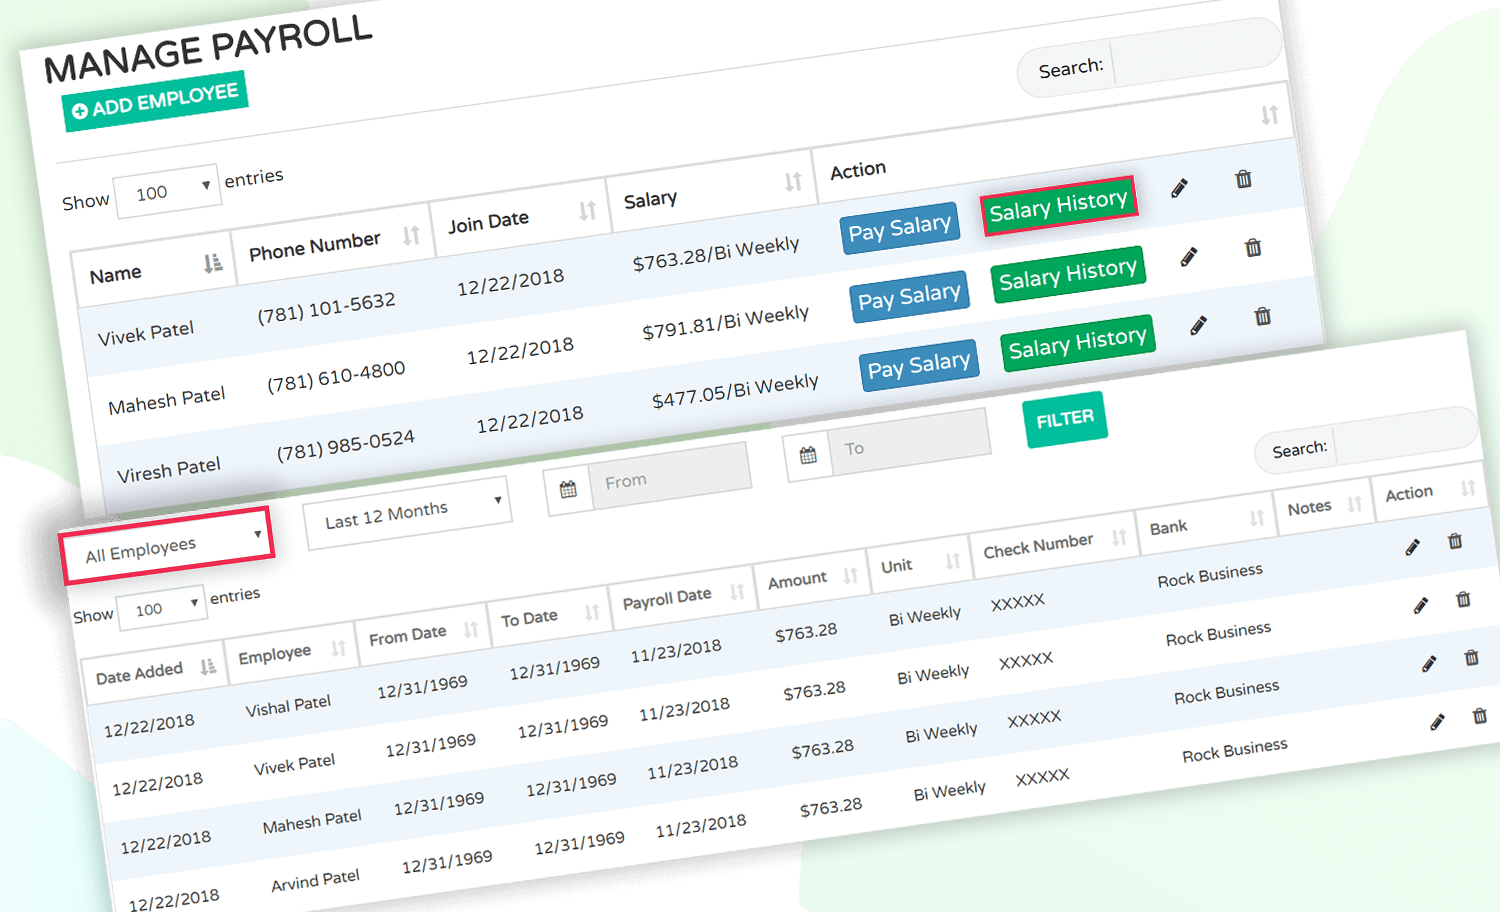
Task: Click salary value $791.81/Bi Weekly
Action: [x=725, y=323]
